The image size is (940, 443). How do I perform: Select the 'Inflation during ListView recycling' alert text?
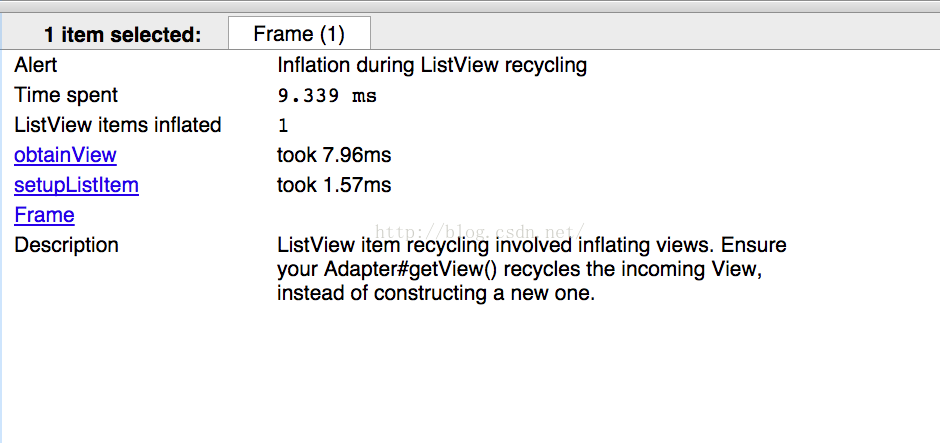(x=432, y=65)
